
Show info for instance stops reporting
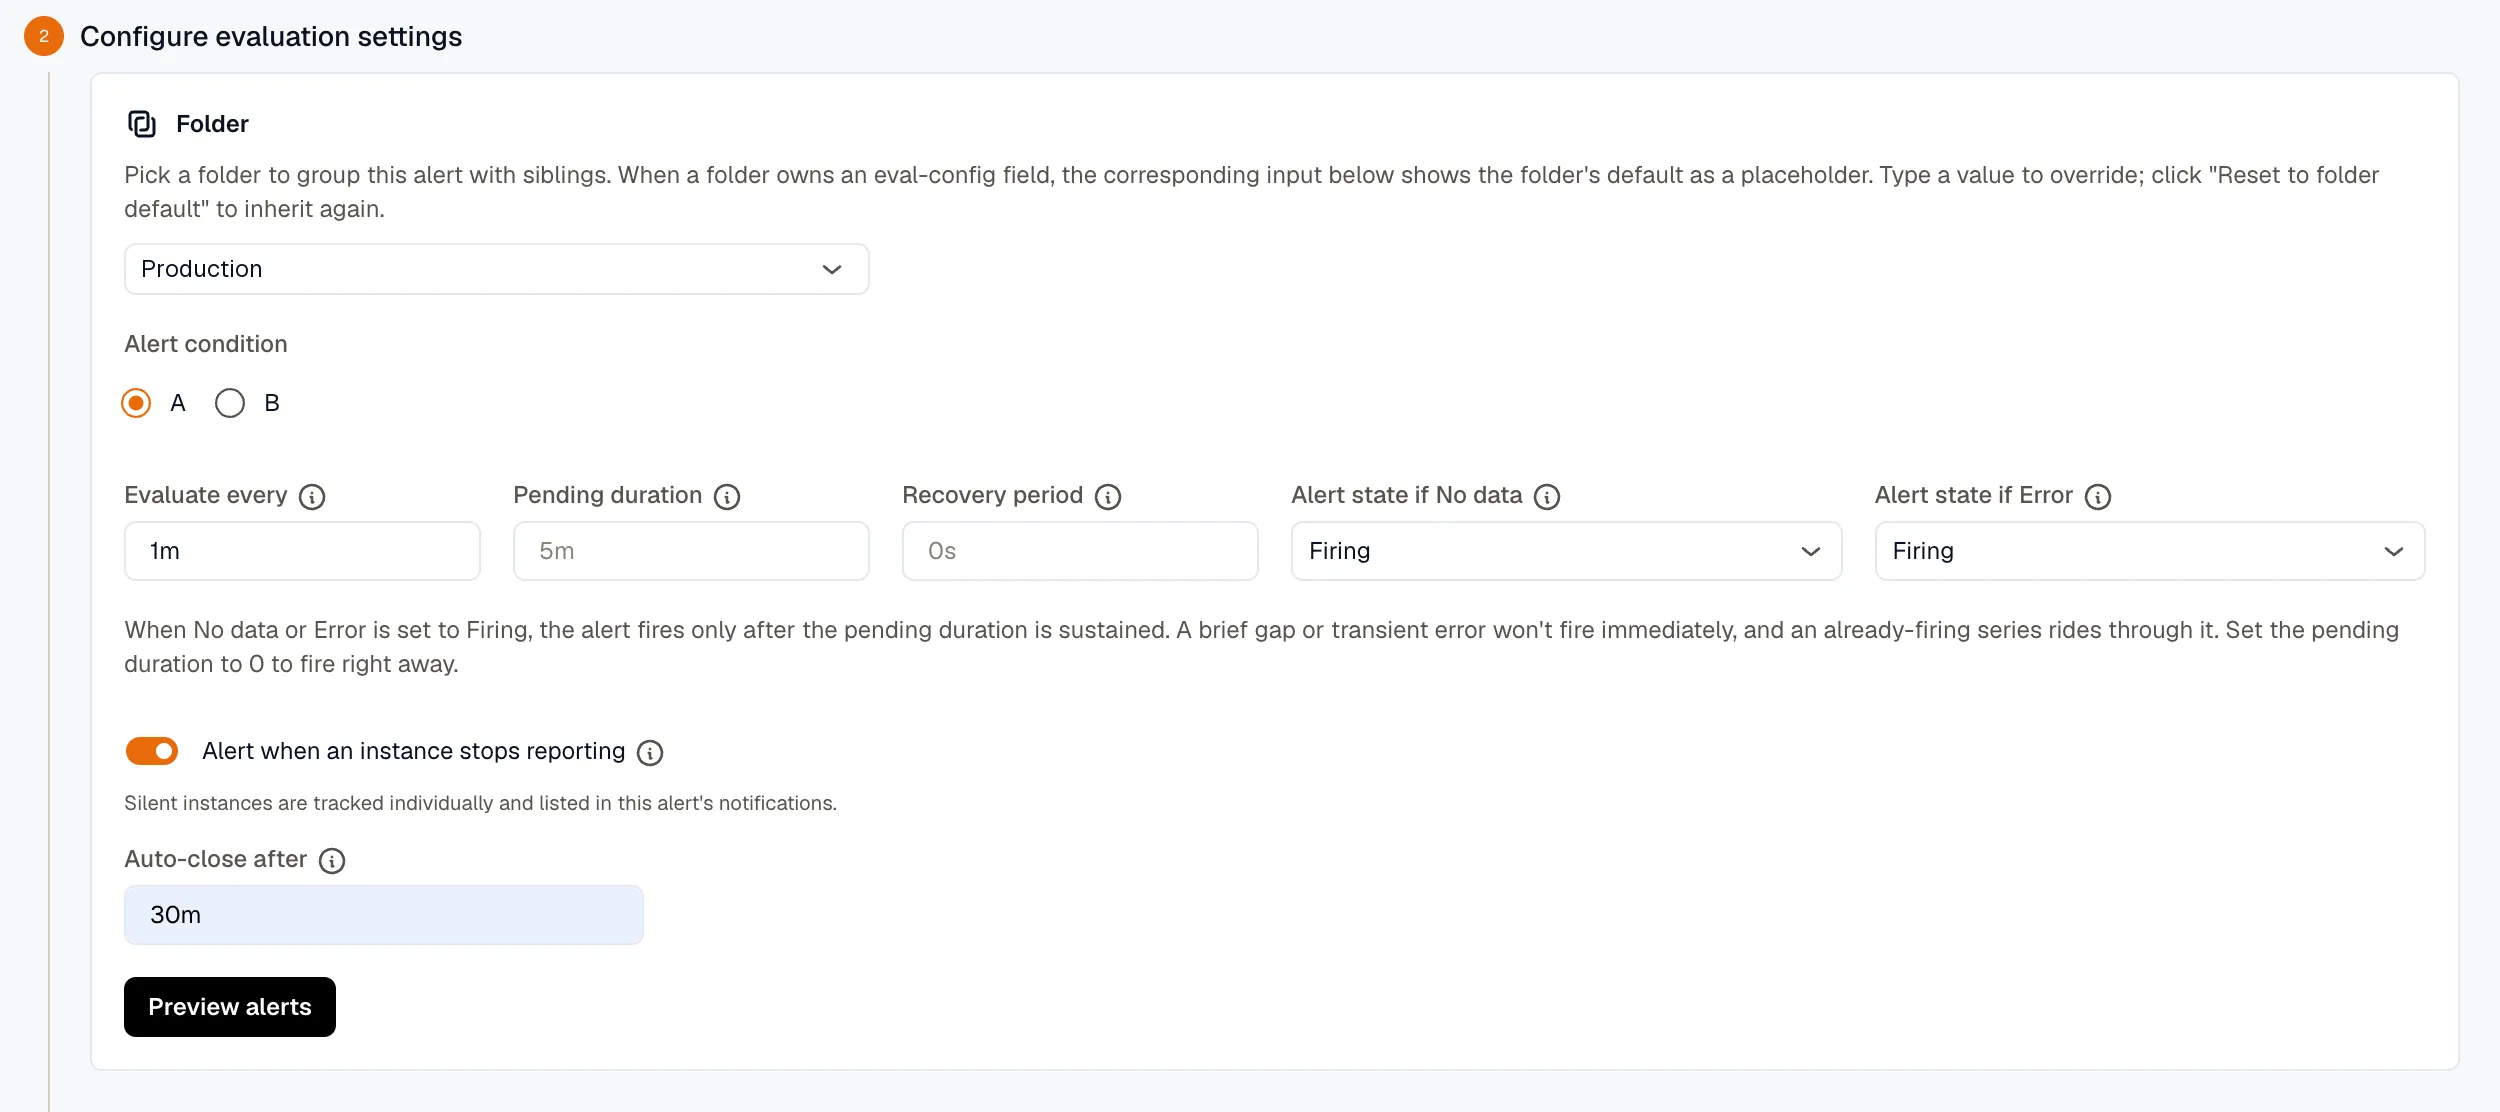(650, 753)
